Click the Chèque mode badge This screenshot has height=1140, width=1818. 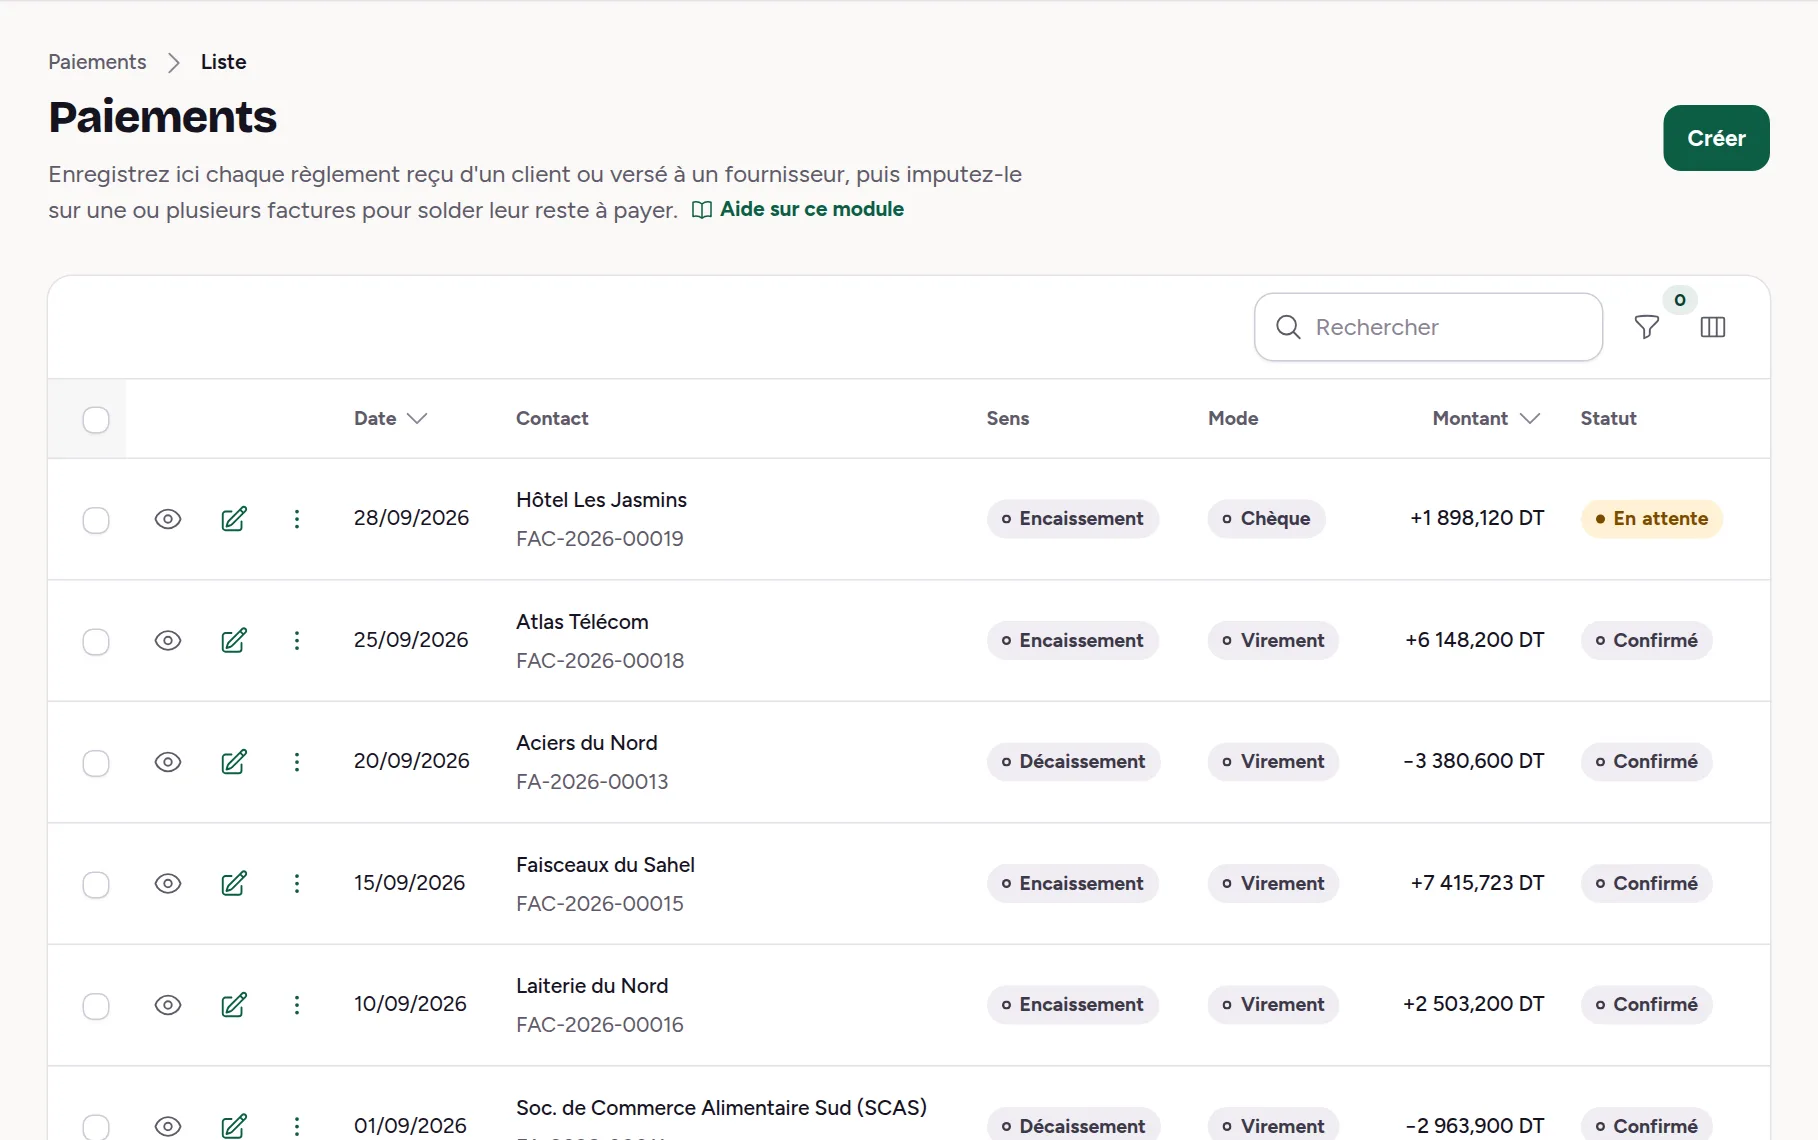pyautogui.click(x=1266, y=519)
